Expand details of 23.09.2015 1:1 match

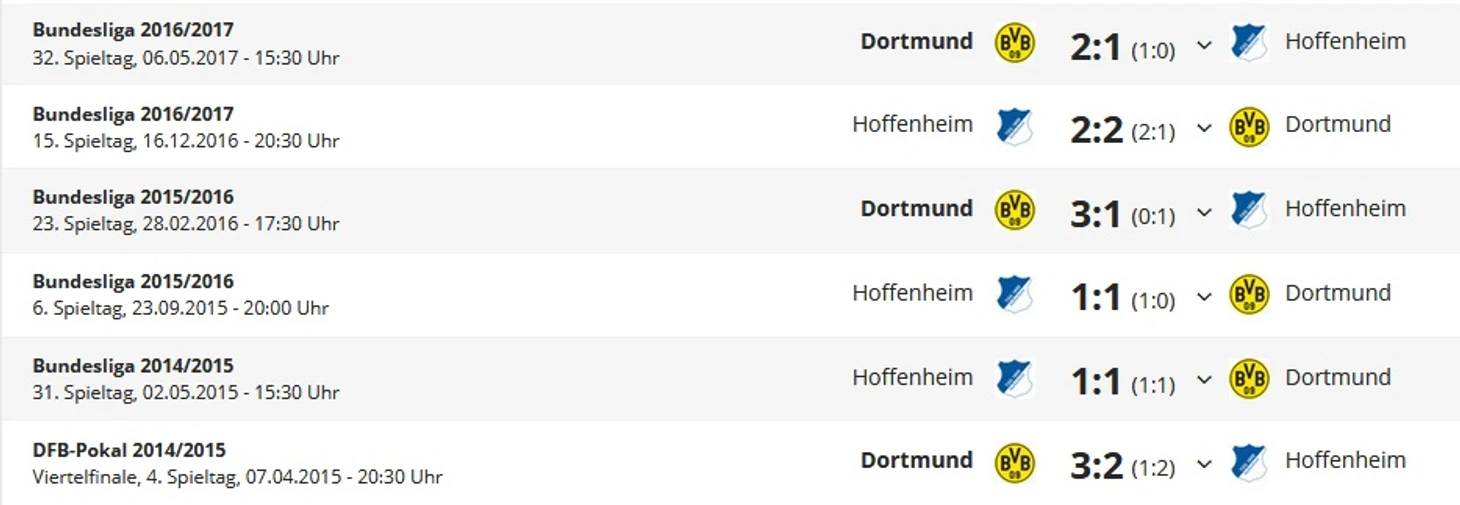tap(1204, 297)
